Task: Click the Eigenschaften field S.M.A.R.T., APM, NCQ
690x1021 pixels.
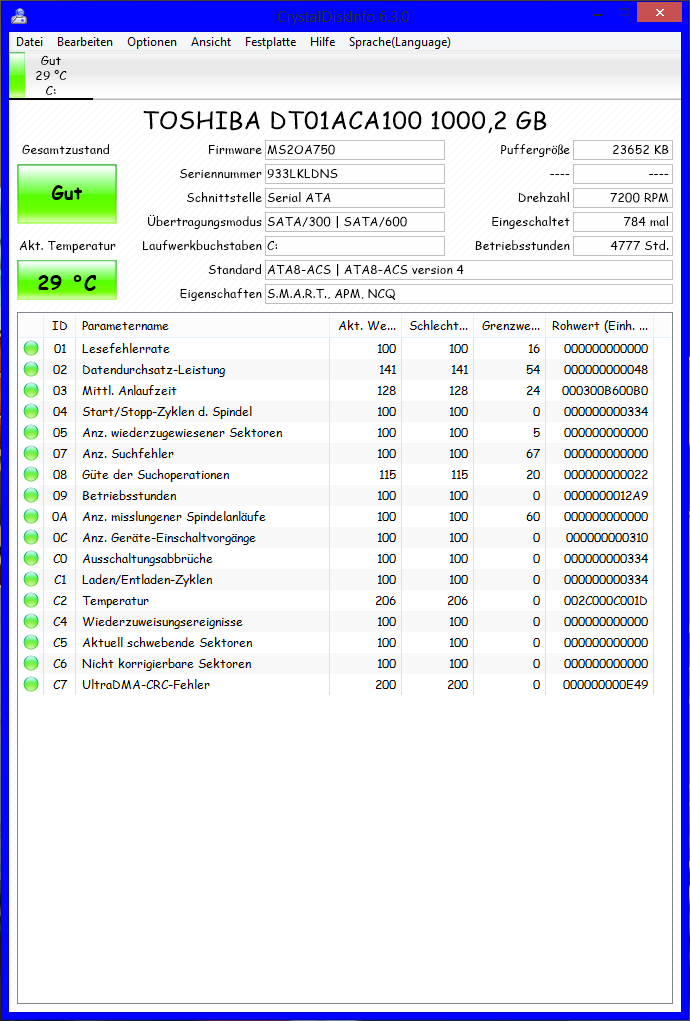Action: tap(469, 294)
